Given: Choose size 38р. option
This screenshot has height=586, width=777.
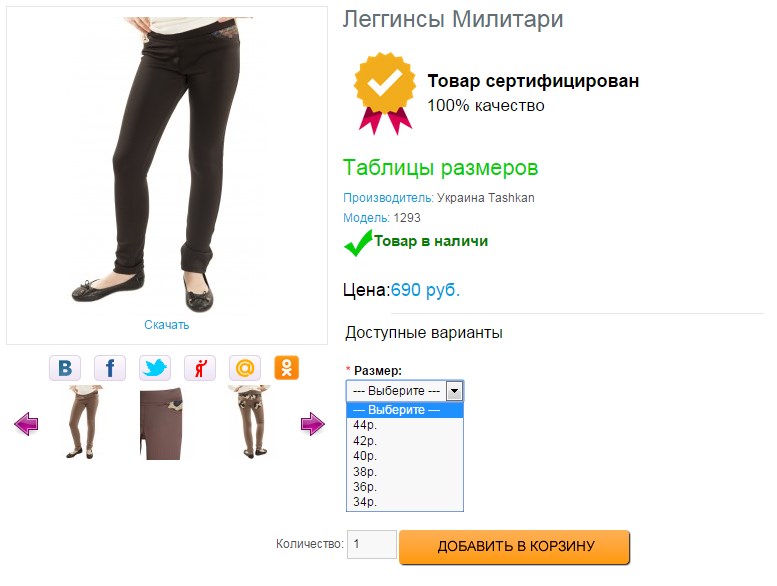Looking at the screenshot, I should click(364, 471).
